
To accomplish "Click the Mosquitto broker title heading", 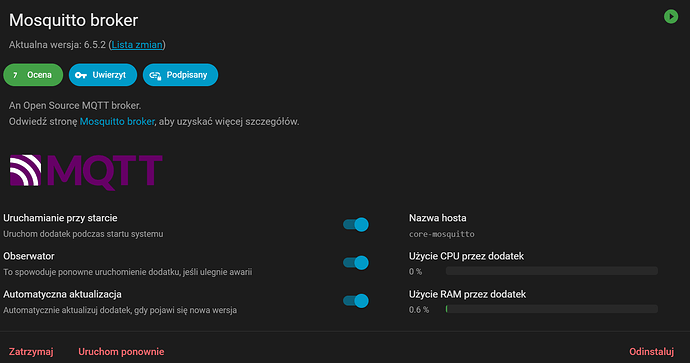I will (x=73, y=20).
